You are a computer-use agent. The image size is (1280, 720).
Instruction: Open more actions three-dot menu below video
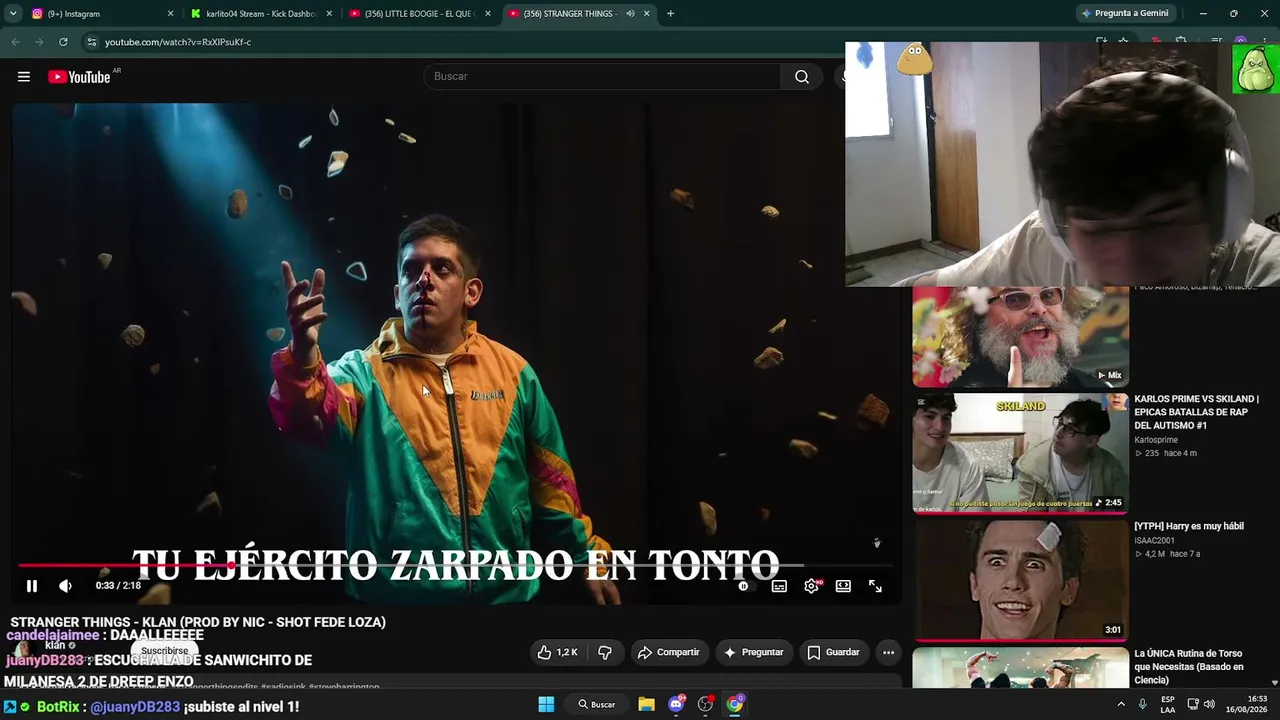[x=888, y=652]
